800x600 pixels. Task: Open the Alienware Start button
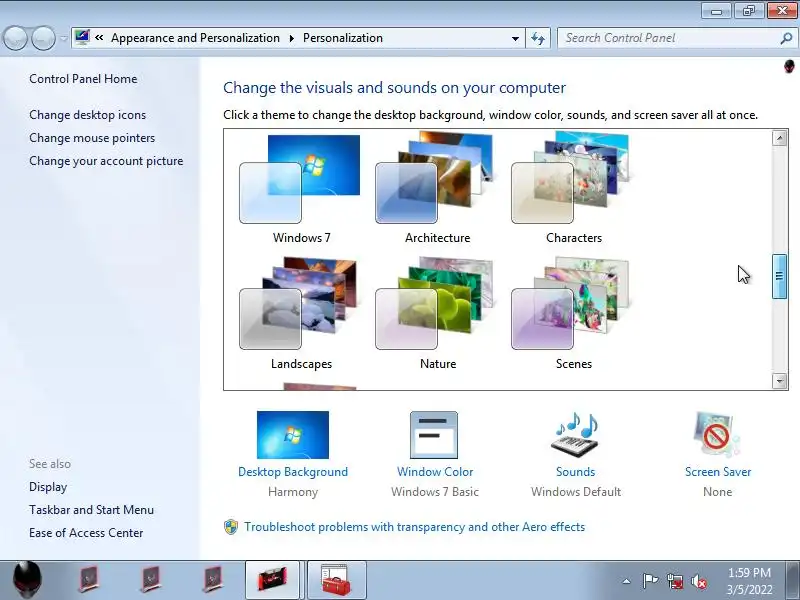tap(26, 580)
